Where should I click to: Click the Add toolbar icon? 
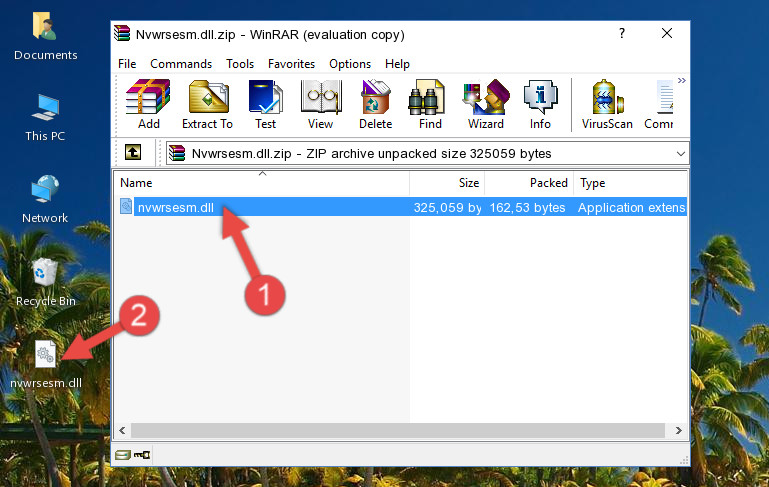[x=148, y=104]
